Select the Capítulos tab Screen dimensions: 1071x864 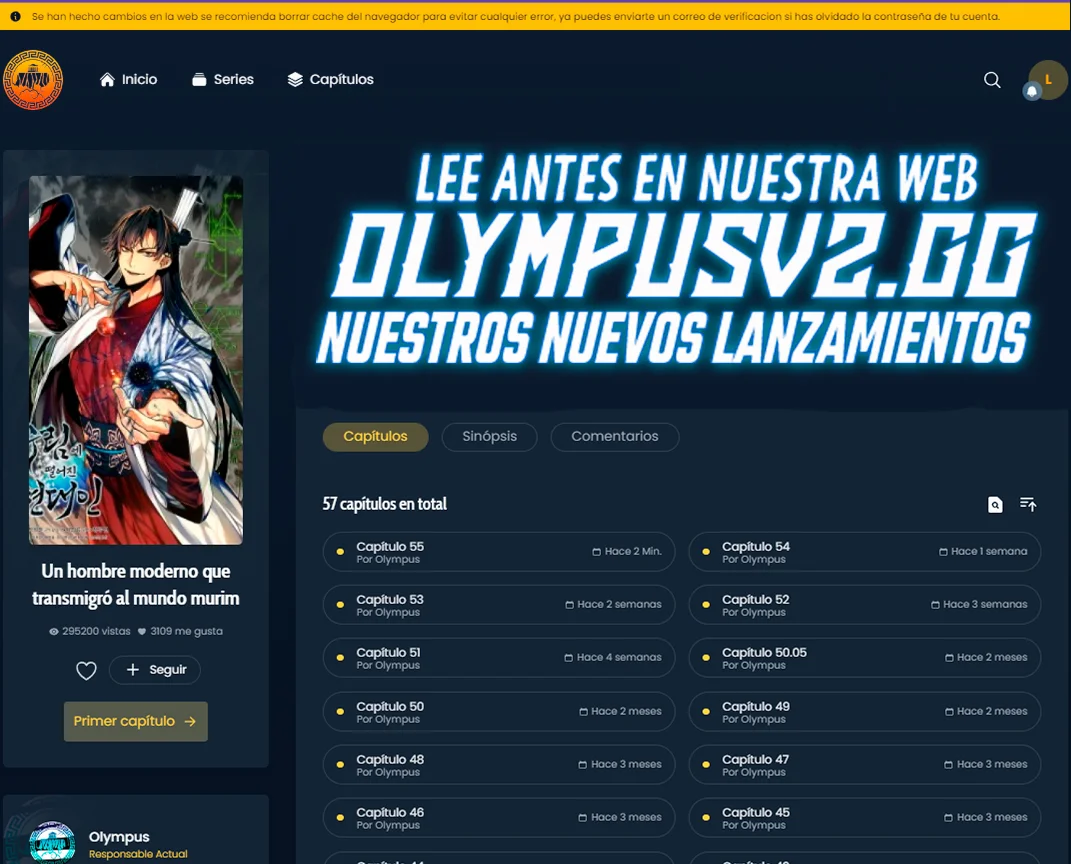pyautogui.click(x=375, y=437)
